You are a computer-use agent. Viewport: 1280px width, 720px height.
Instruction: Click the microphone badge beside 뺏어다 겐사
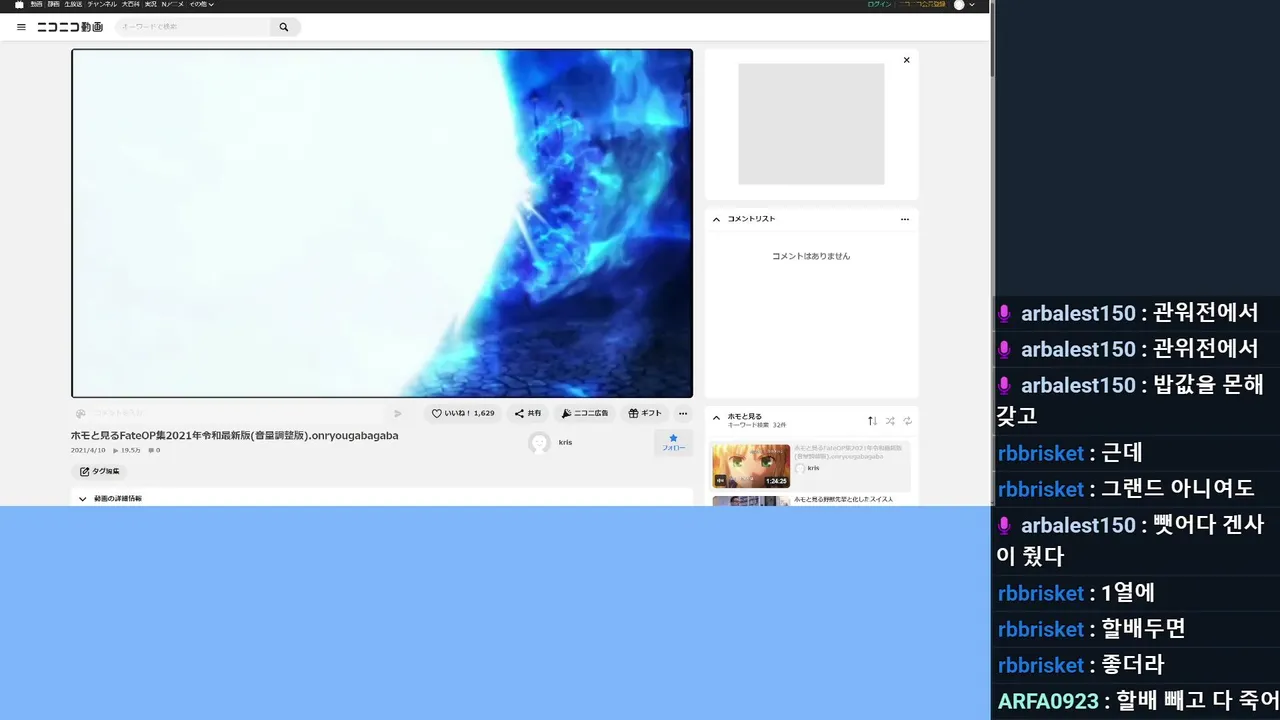tap(1005, 525)
